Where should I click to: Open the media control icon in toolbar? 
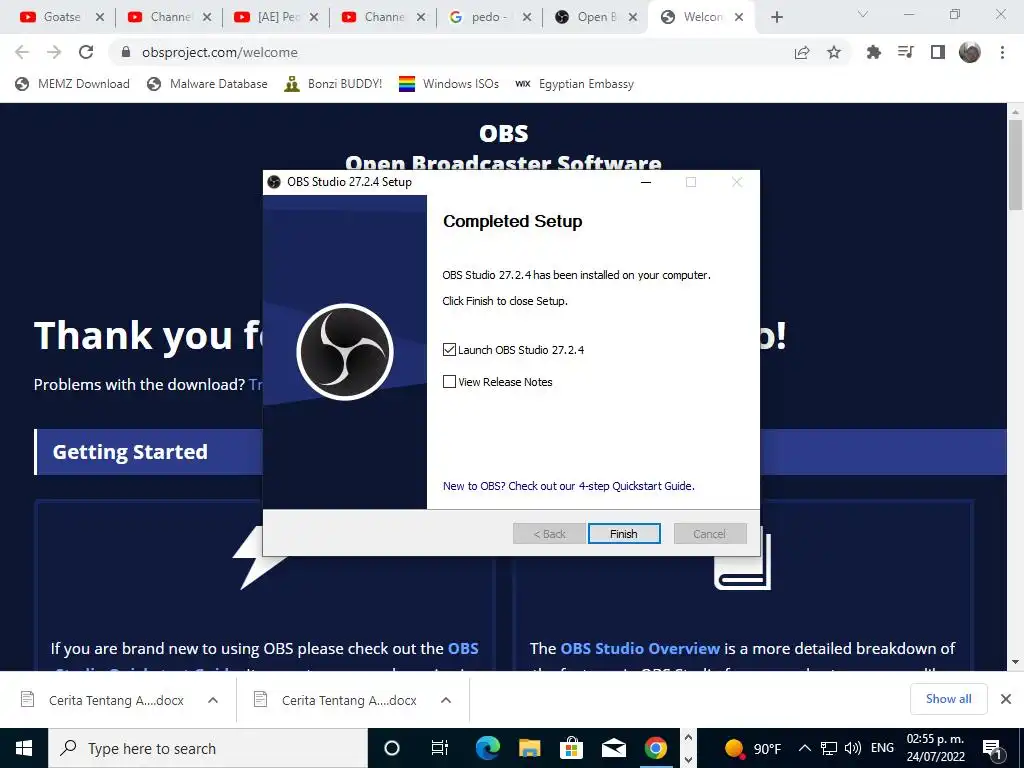click(x=906, y=52)
